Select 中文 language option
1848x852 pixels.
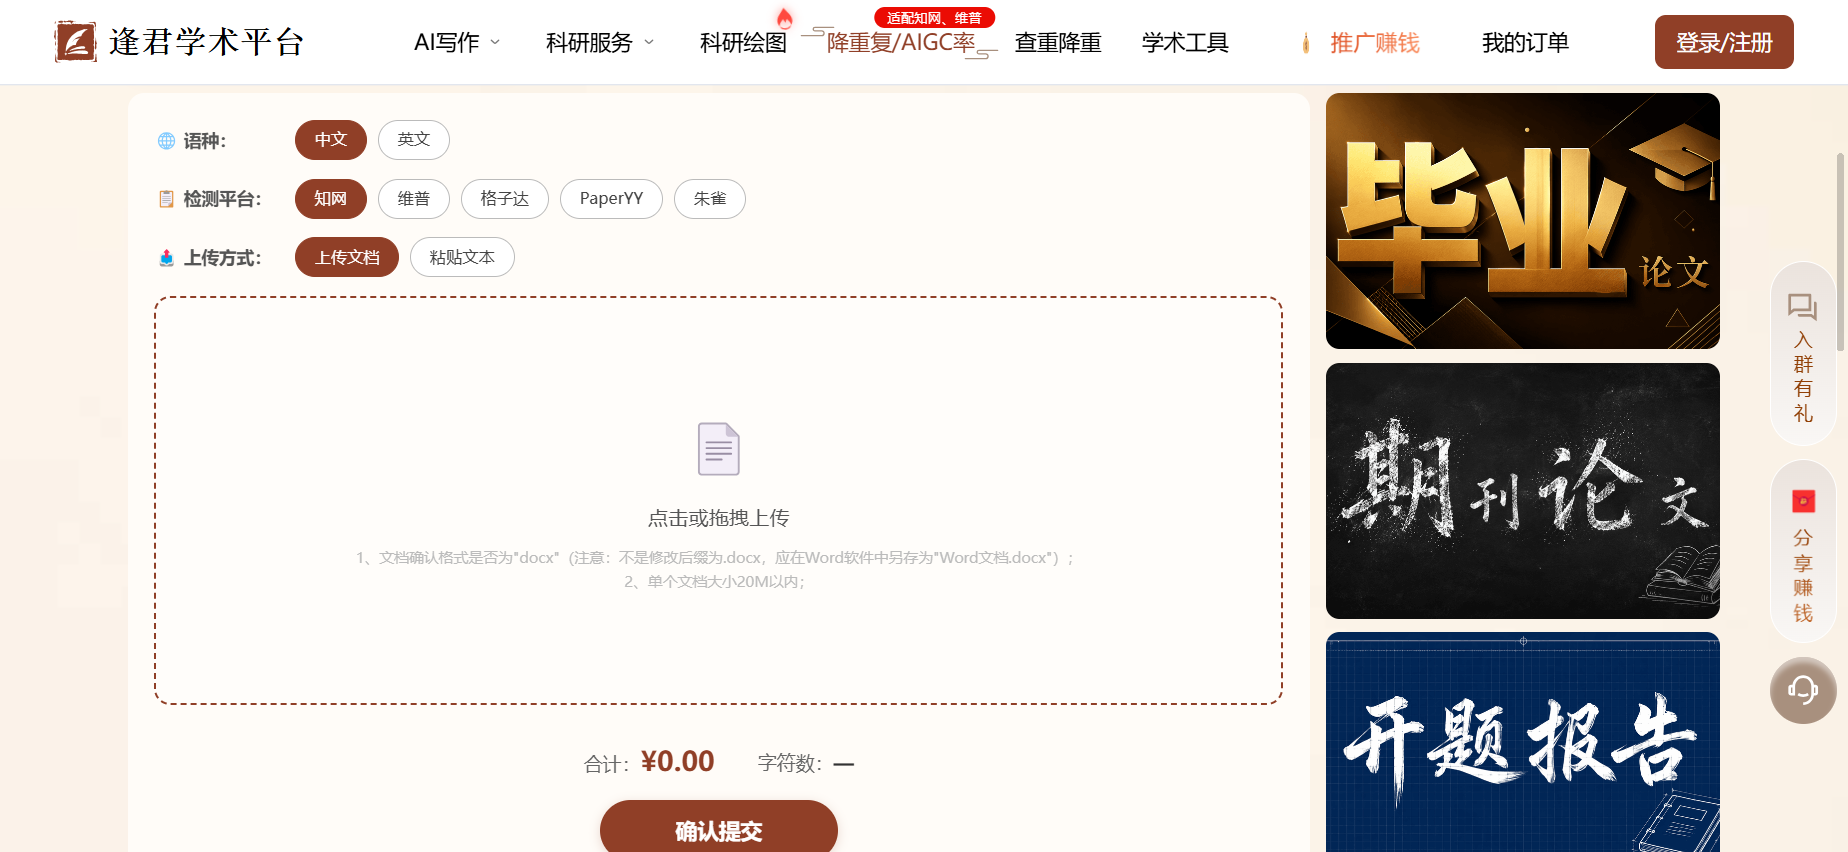pyautogui.click(x=331, y=140)
